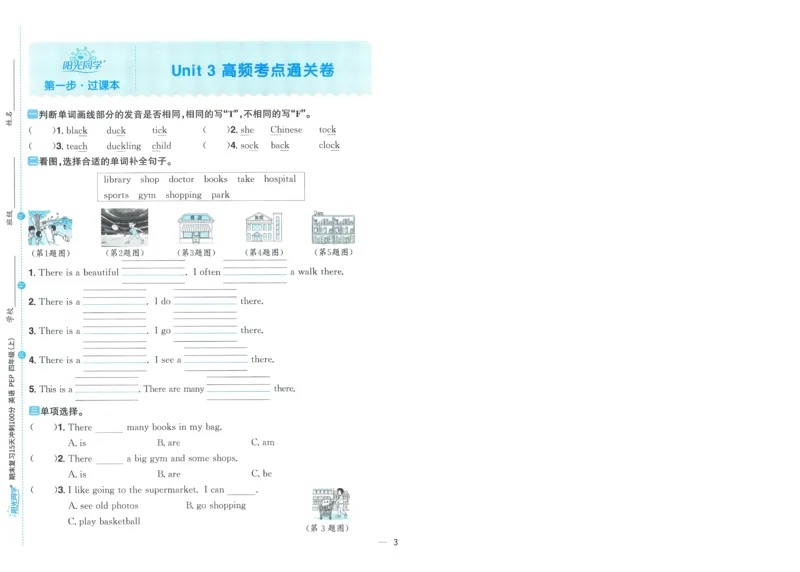
Task: Click option 'B. are' under question 1
Action: tap(168, 443)
